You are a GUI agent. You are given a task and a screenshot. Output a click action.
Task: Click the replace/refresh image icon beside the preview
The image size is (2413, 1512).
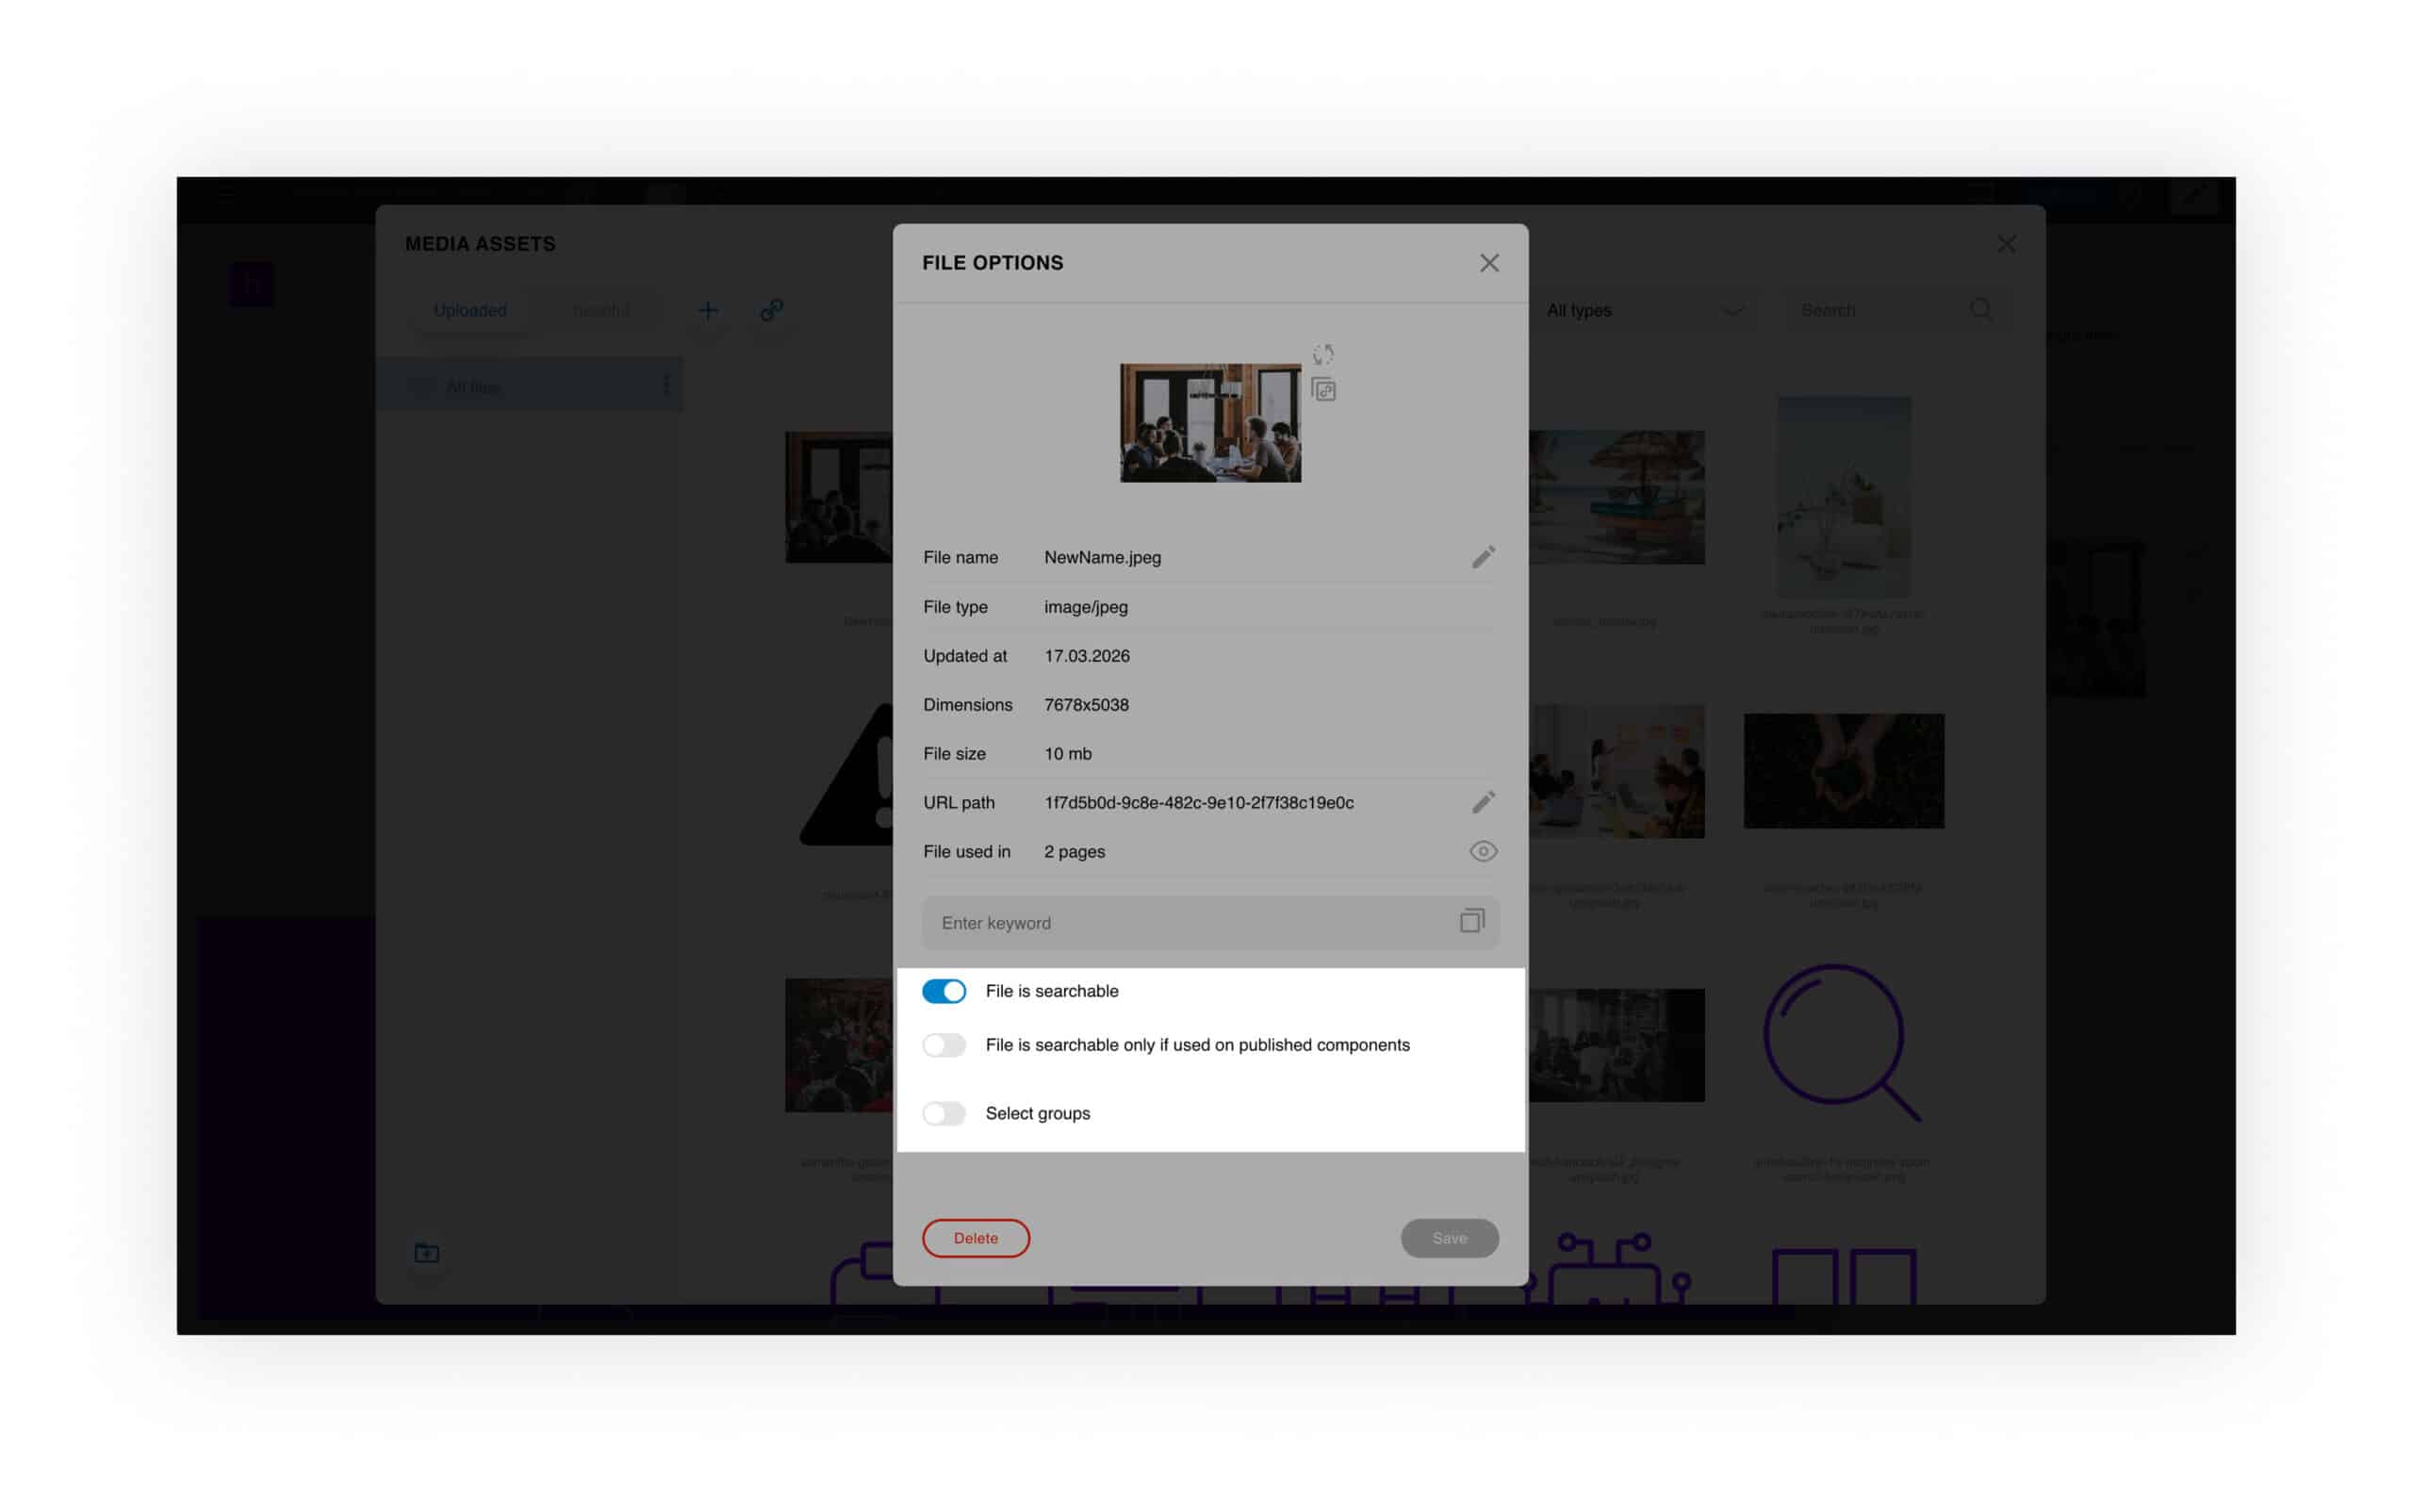(1322, 354)
